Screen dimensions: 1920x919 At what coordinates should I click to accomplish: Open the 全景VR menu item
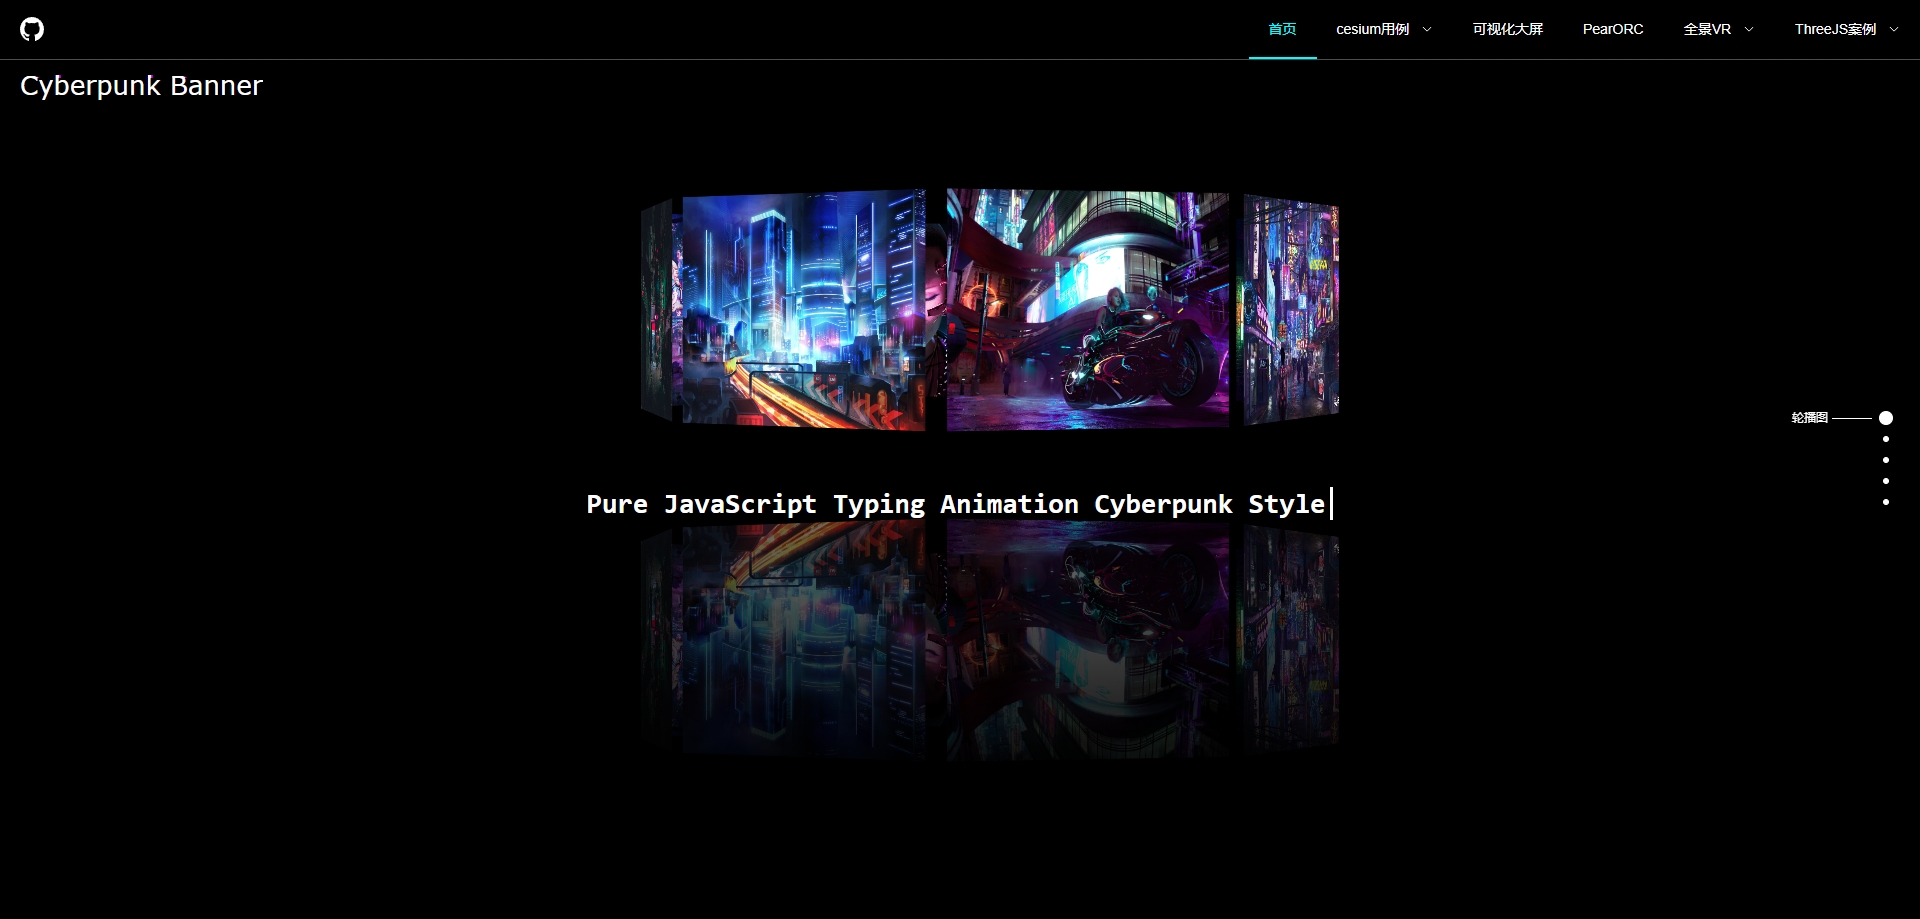pyautogui.click(x=1707, y=29)
